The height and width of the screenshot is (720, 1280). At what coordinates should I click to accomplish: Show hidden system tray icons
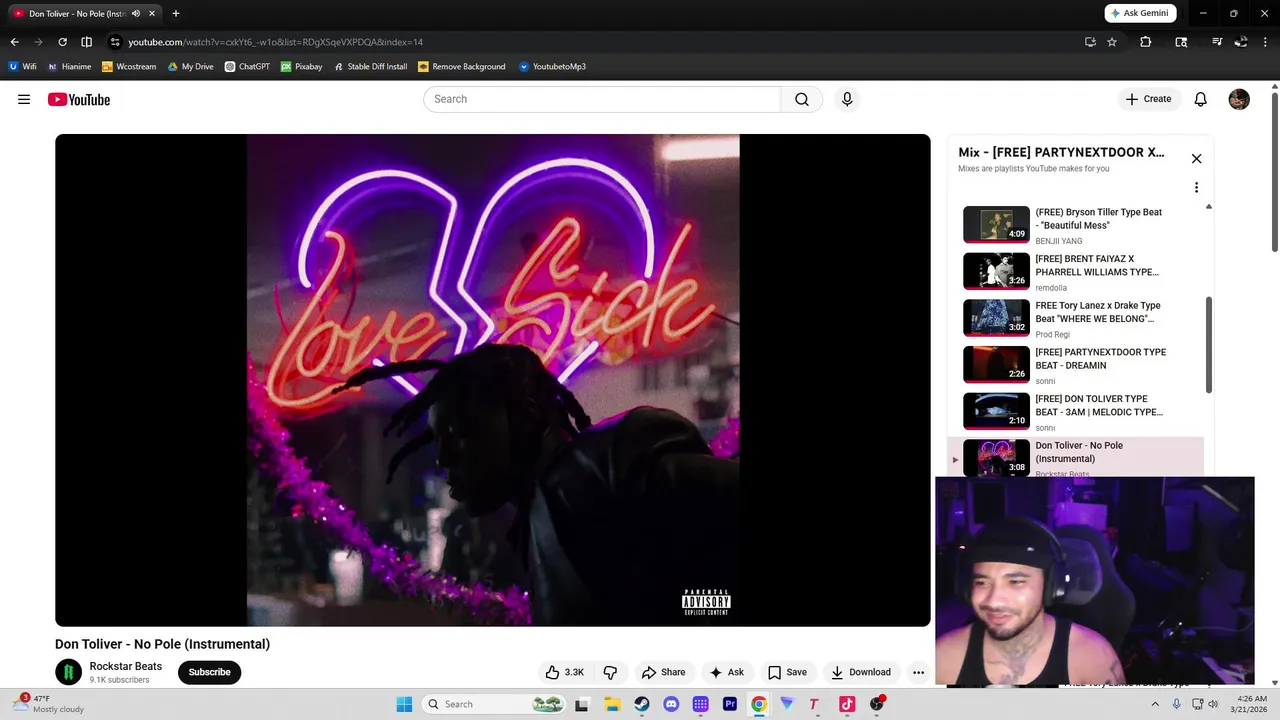1155,704
